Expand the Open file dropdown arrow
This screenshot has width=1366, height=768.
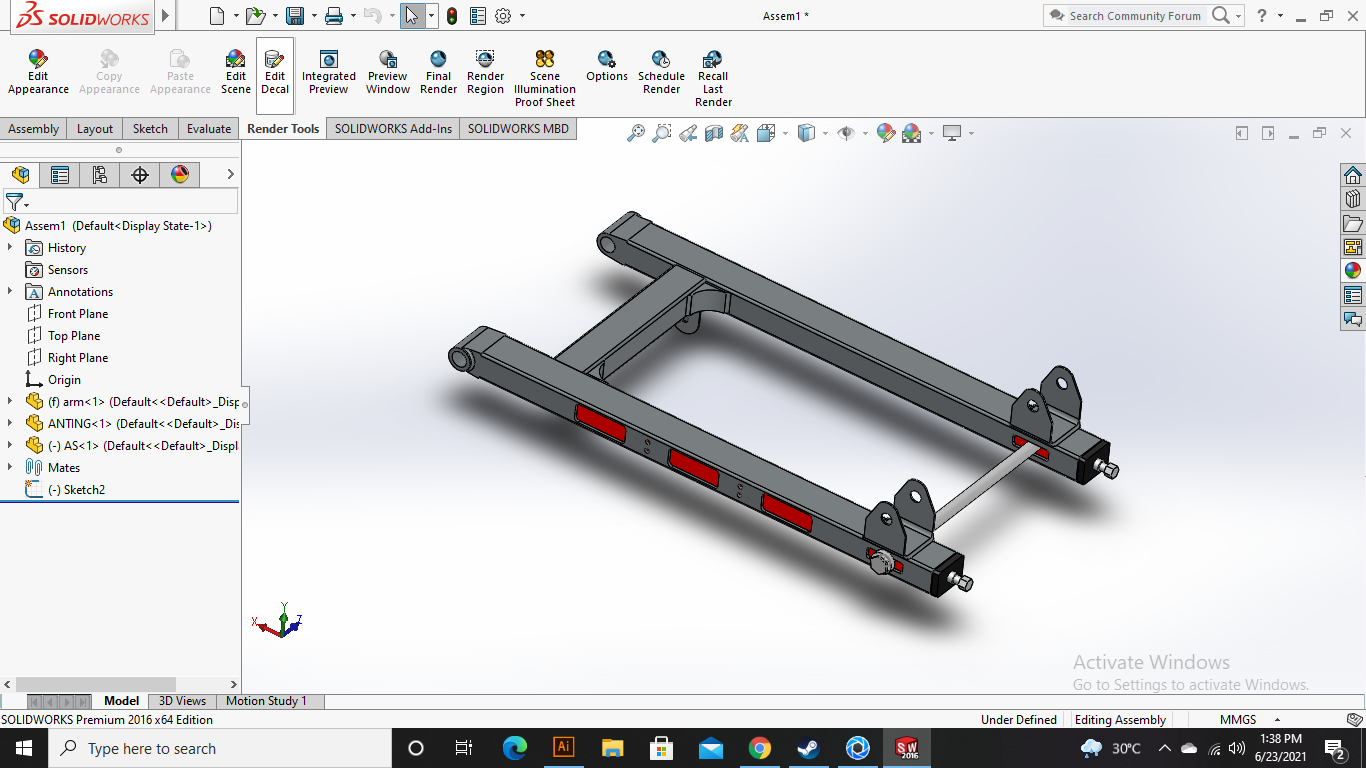click(274, 16)
